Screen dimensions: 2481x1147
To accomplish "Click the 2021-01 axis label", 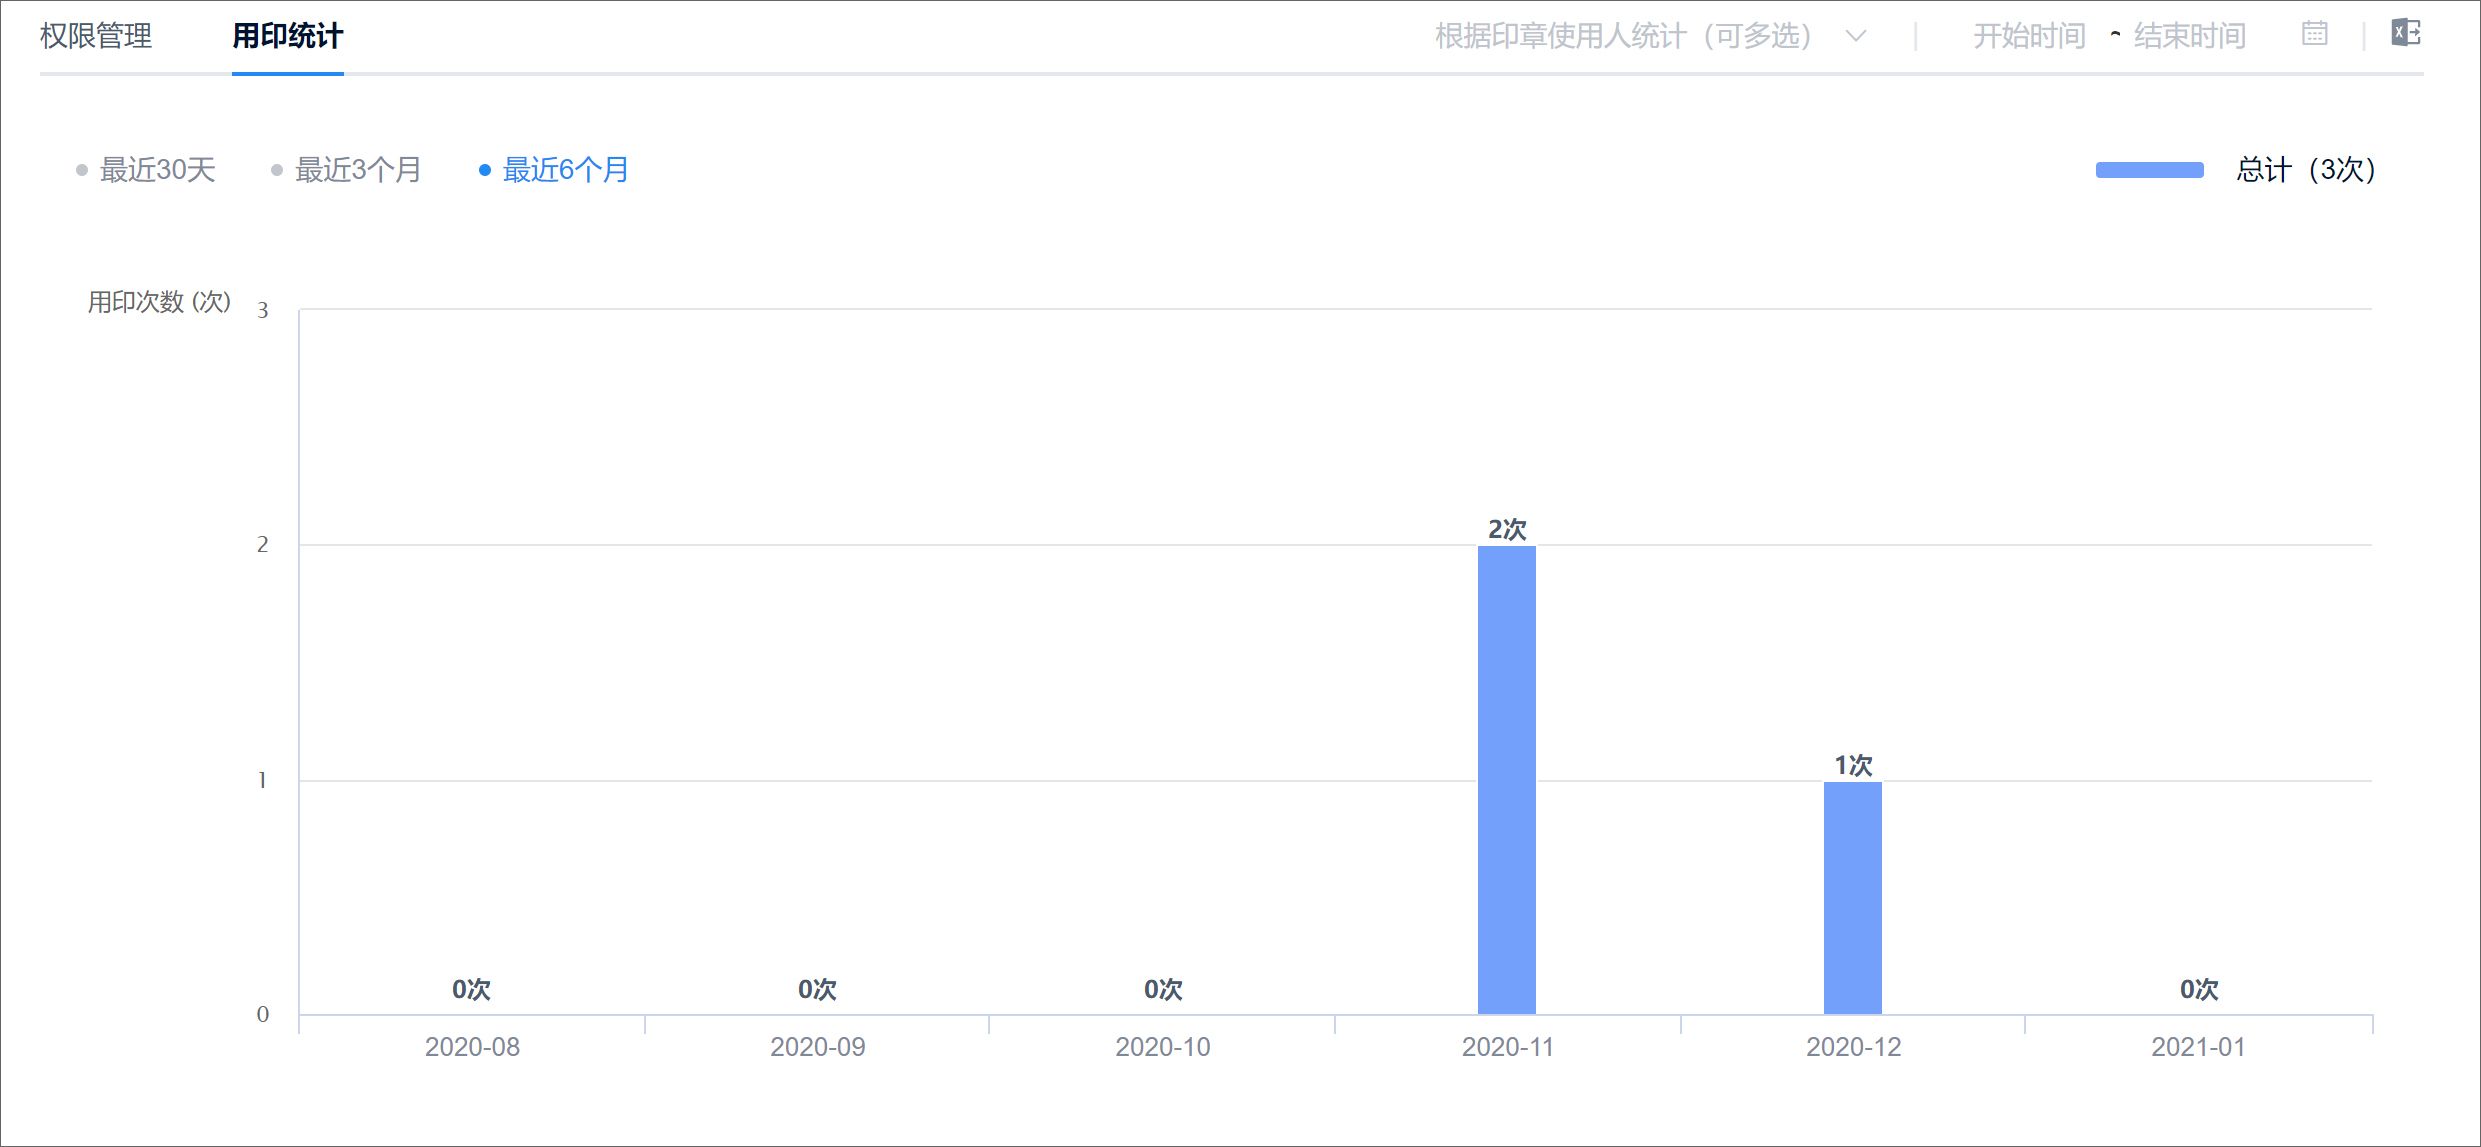I will click(x=2198, y=1047).
